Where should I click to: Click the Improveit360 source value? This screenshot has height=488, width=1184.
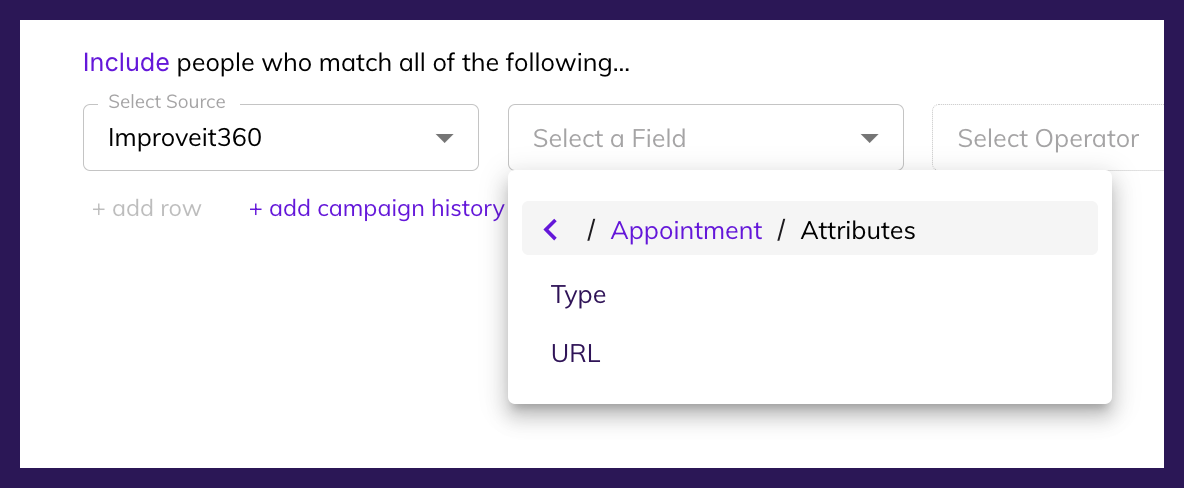pos(185,138)
